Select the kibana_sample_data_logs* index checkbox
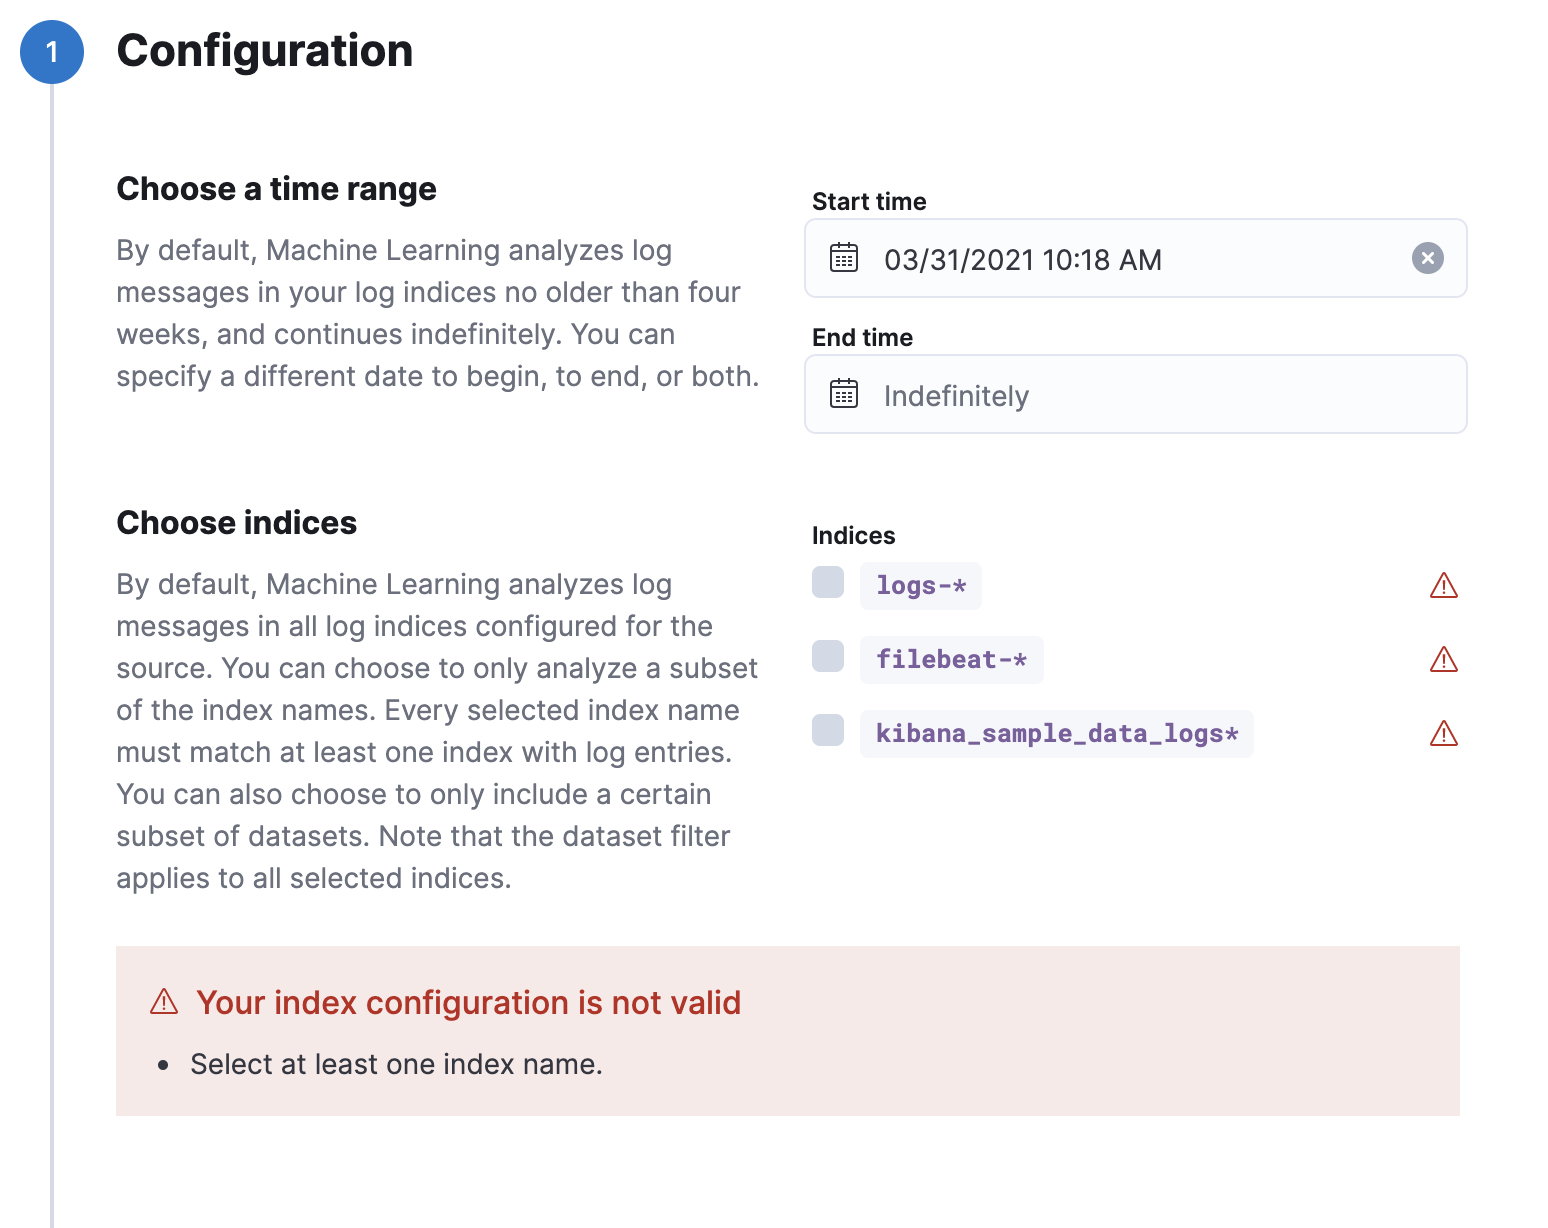This screenshot has height=1228, width=1548. (x=828, y=730)
